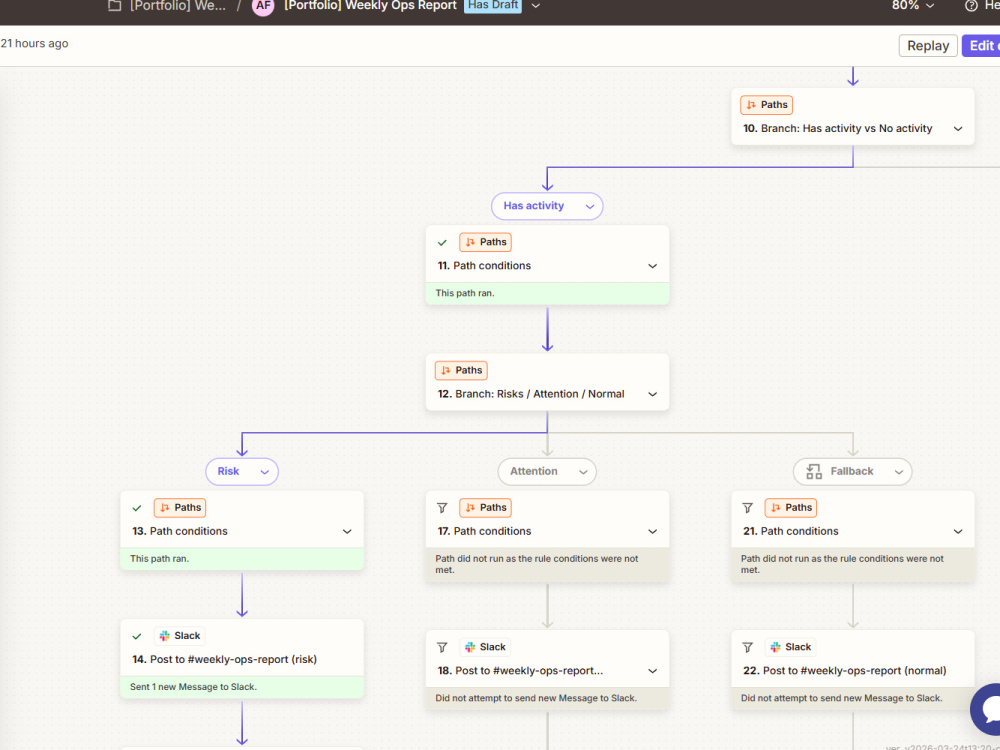
Task: Click filter icon on step 22
Action: coord(747,648)
